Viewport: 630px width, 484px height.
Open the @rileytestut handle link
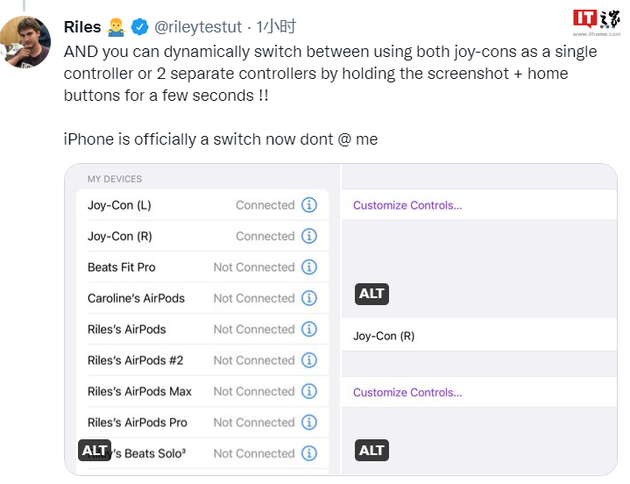point(198,27)
